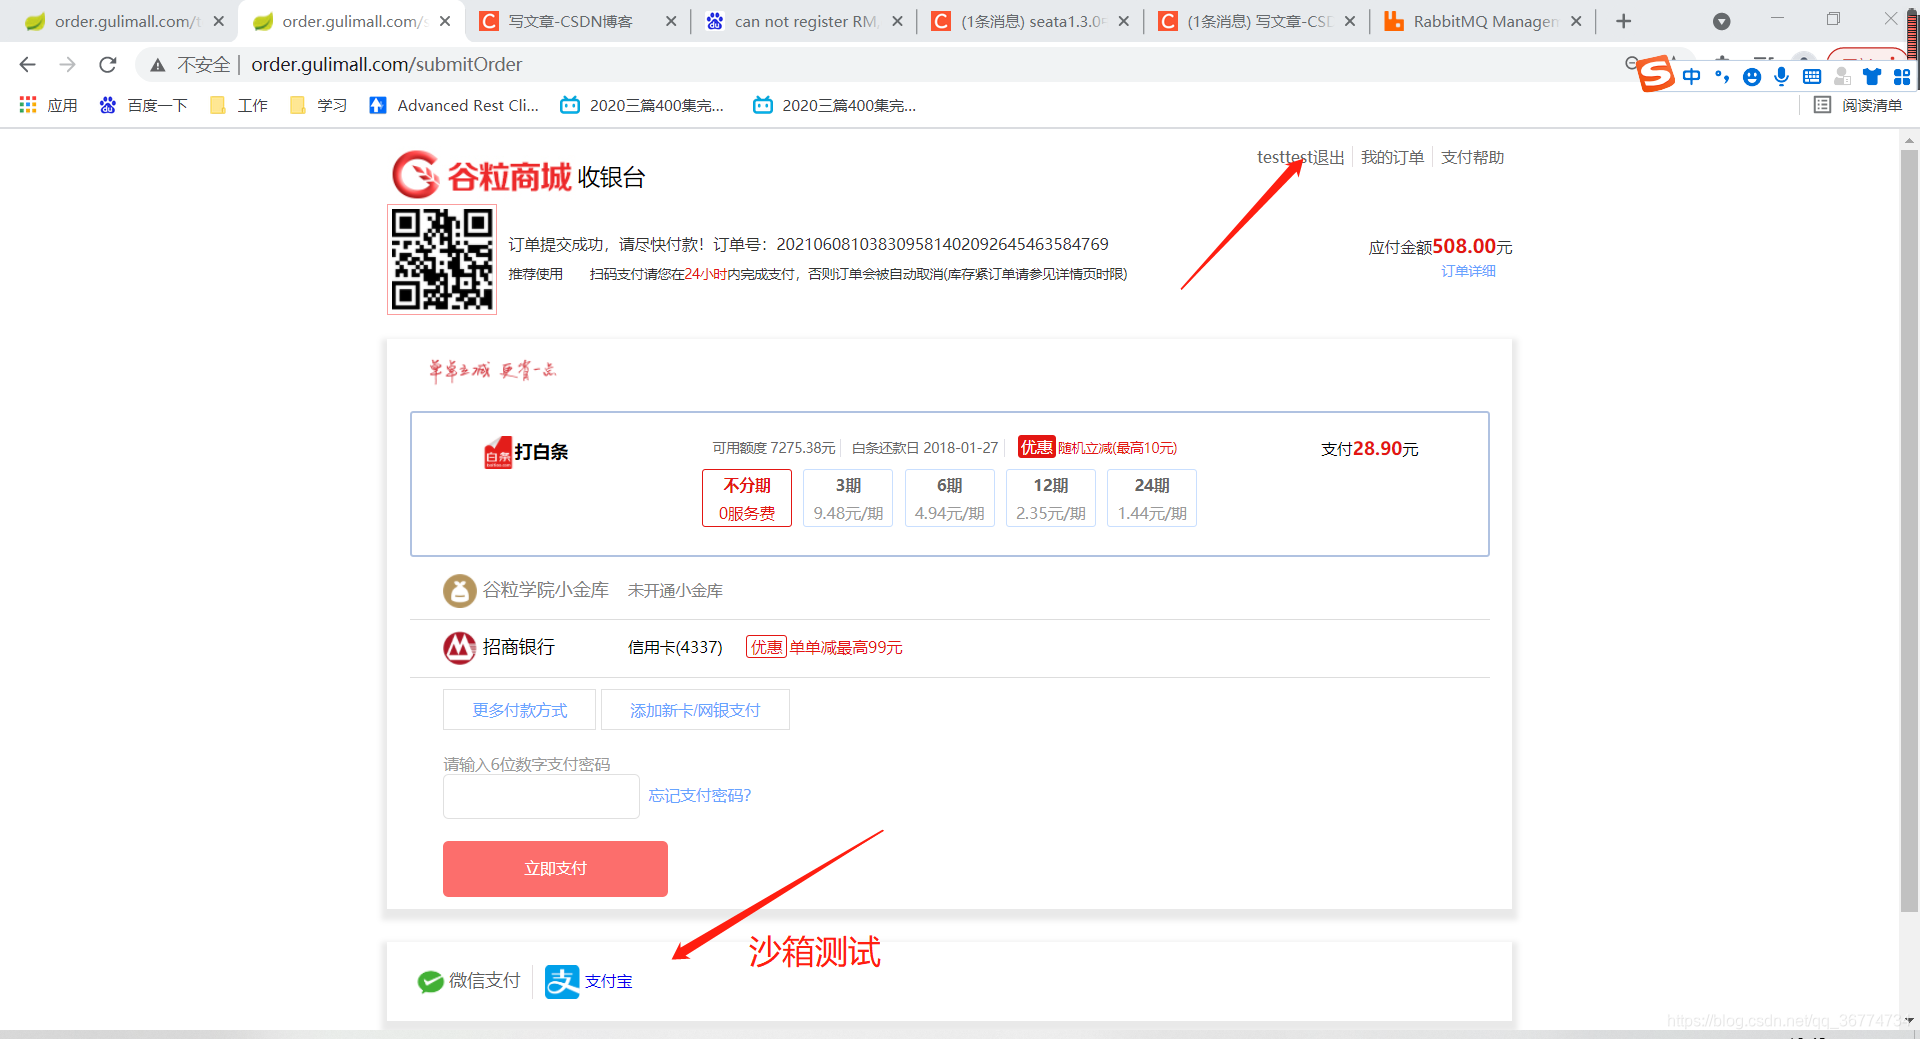Close the 'can not register RM' tab
This screenshot has height=1039, width=1920.
point(897,21)
